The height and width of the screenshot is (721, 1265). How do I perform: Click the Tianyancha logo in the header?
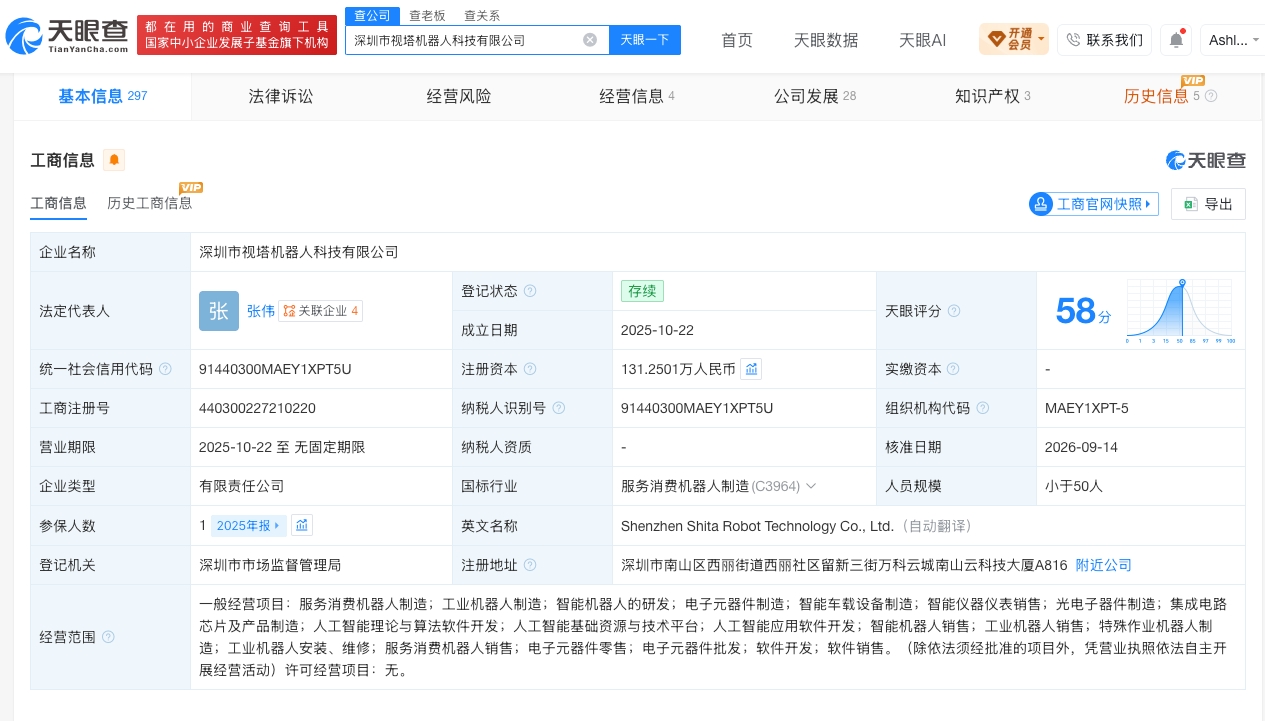67,36
